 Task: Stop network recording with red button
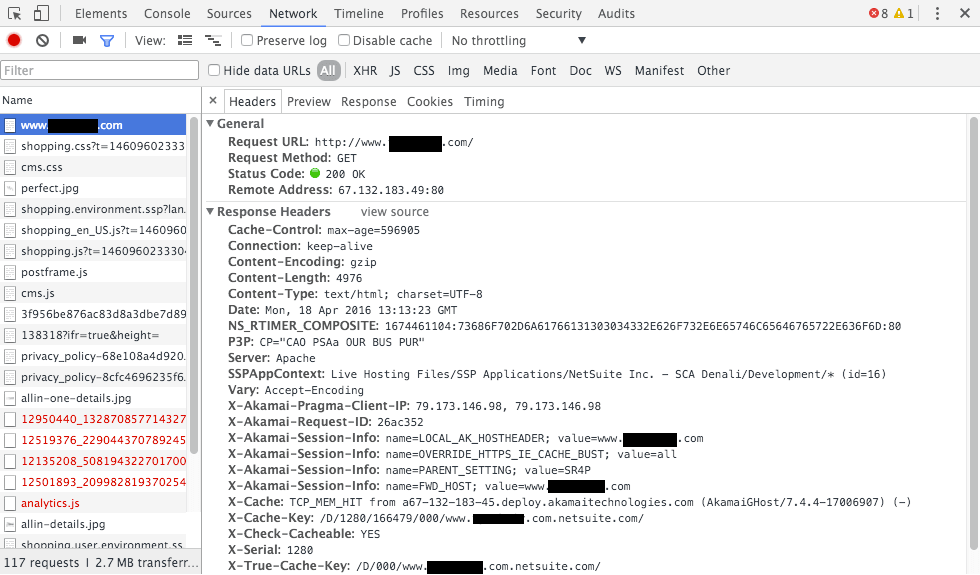(14, 41)
